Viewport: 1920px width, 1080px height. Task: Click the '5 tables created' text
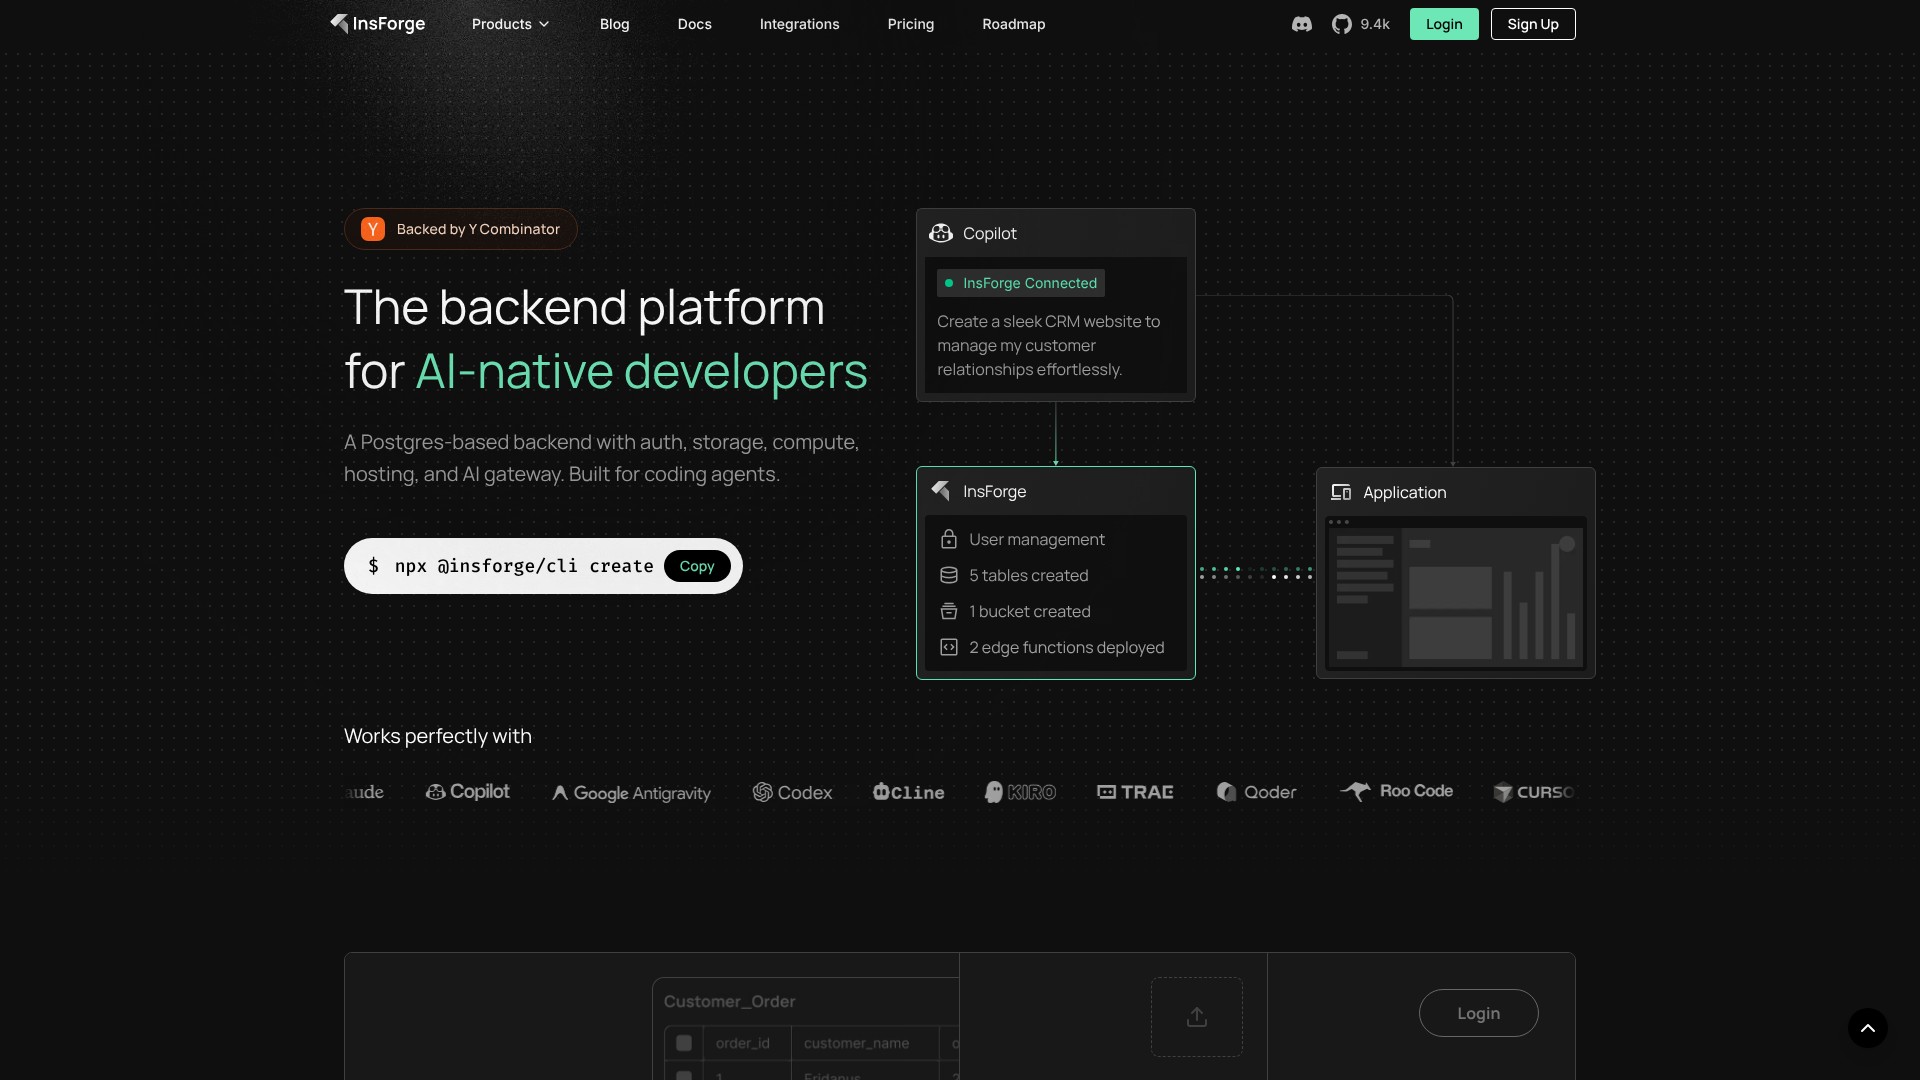[1029, 575]
